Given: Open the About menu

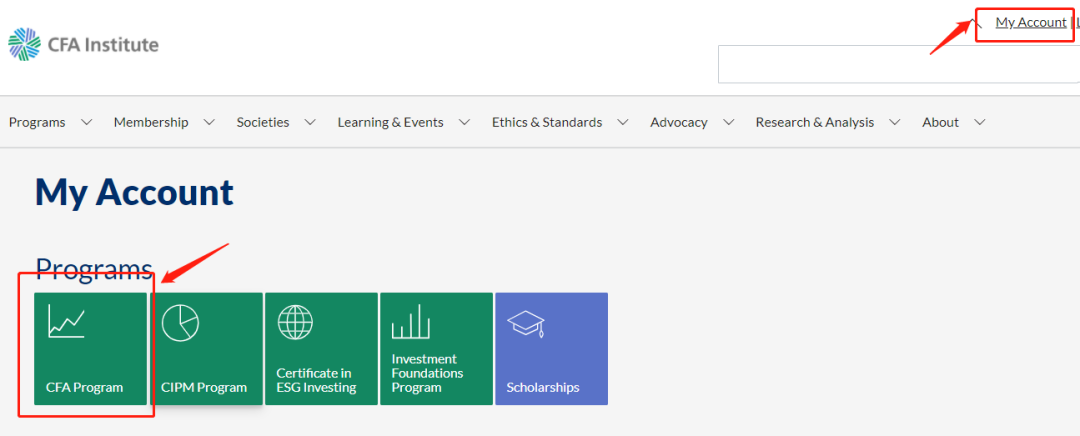Looking at the screenshot, I should click(x=940, y=123).
